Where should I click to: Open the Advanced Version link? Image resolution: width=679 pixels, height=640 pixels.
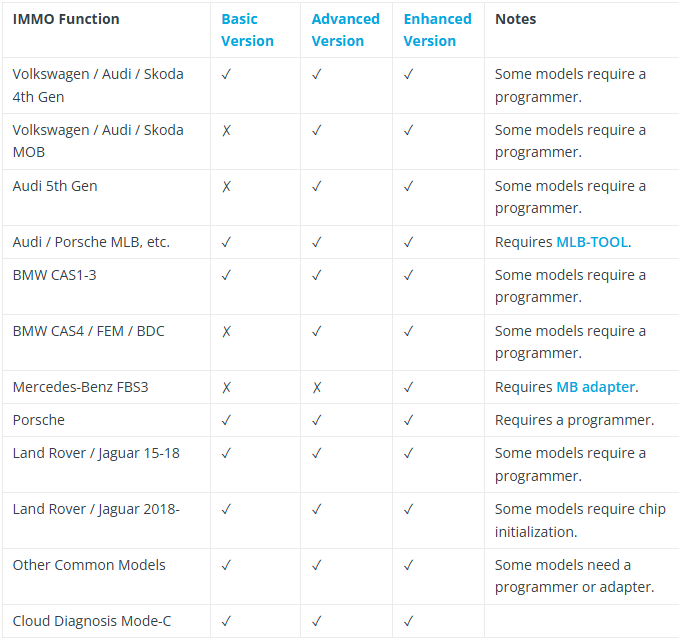point(346,30)
